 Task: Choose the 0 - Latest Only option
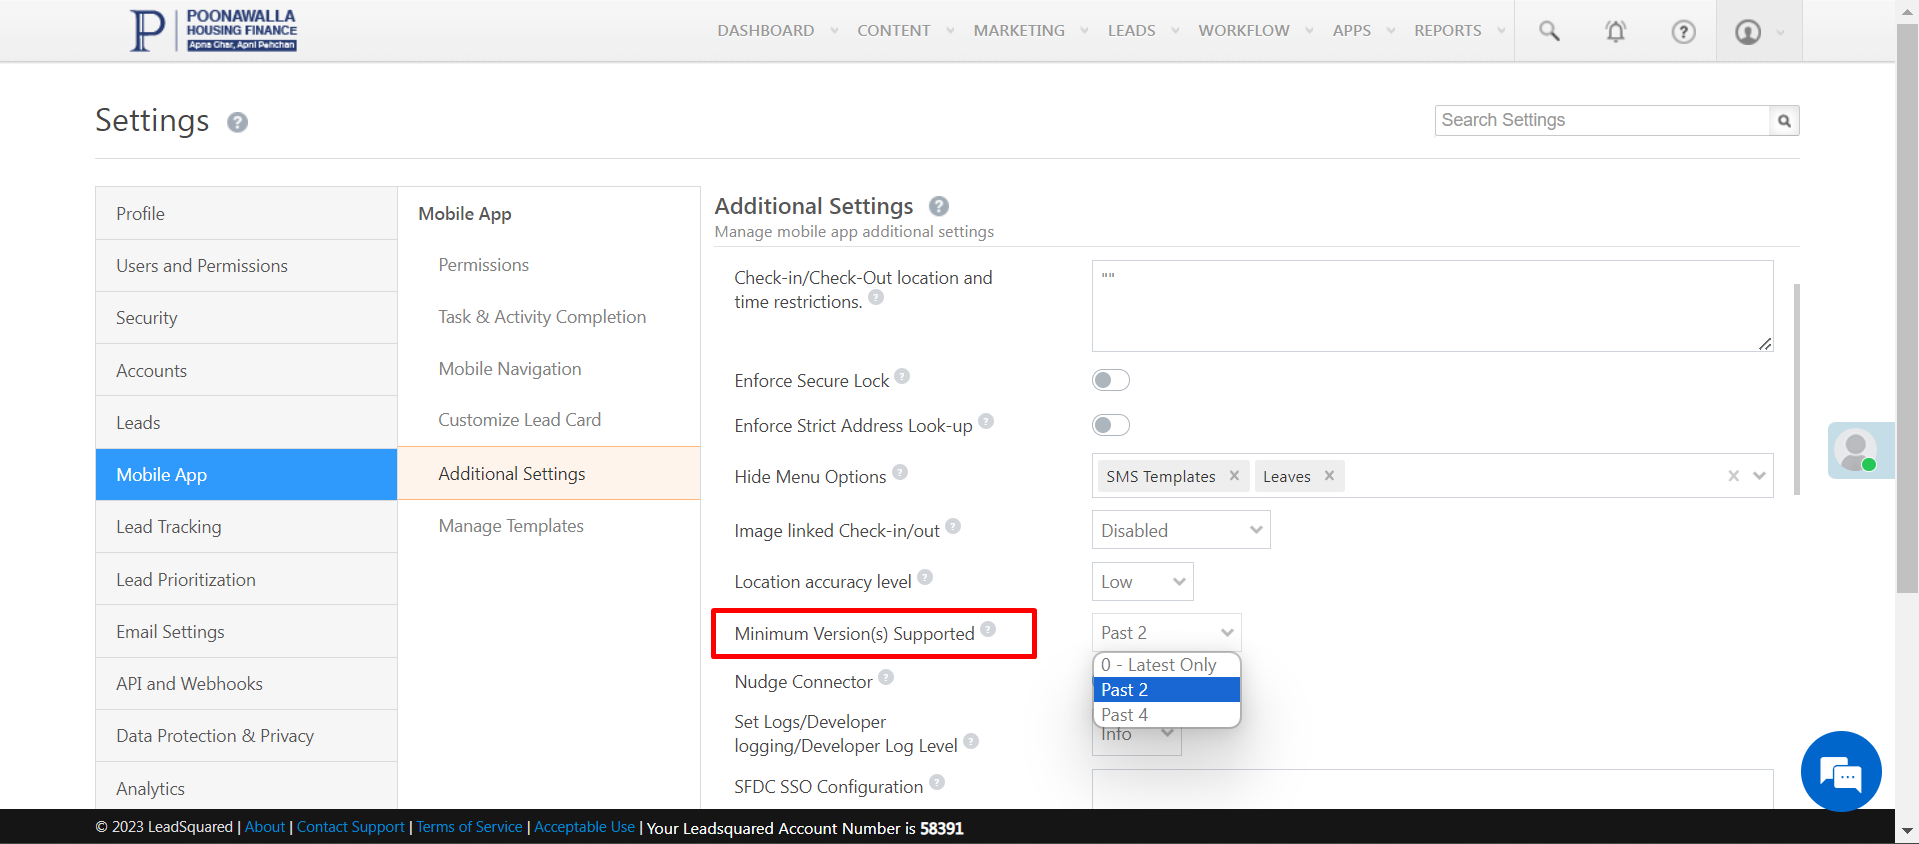pos(1167,665)
